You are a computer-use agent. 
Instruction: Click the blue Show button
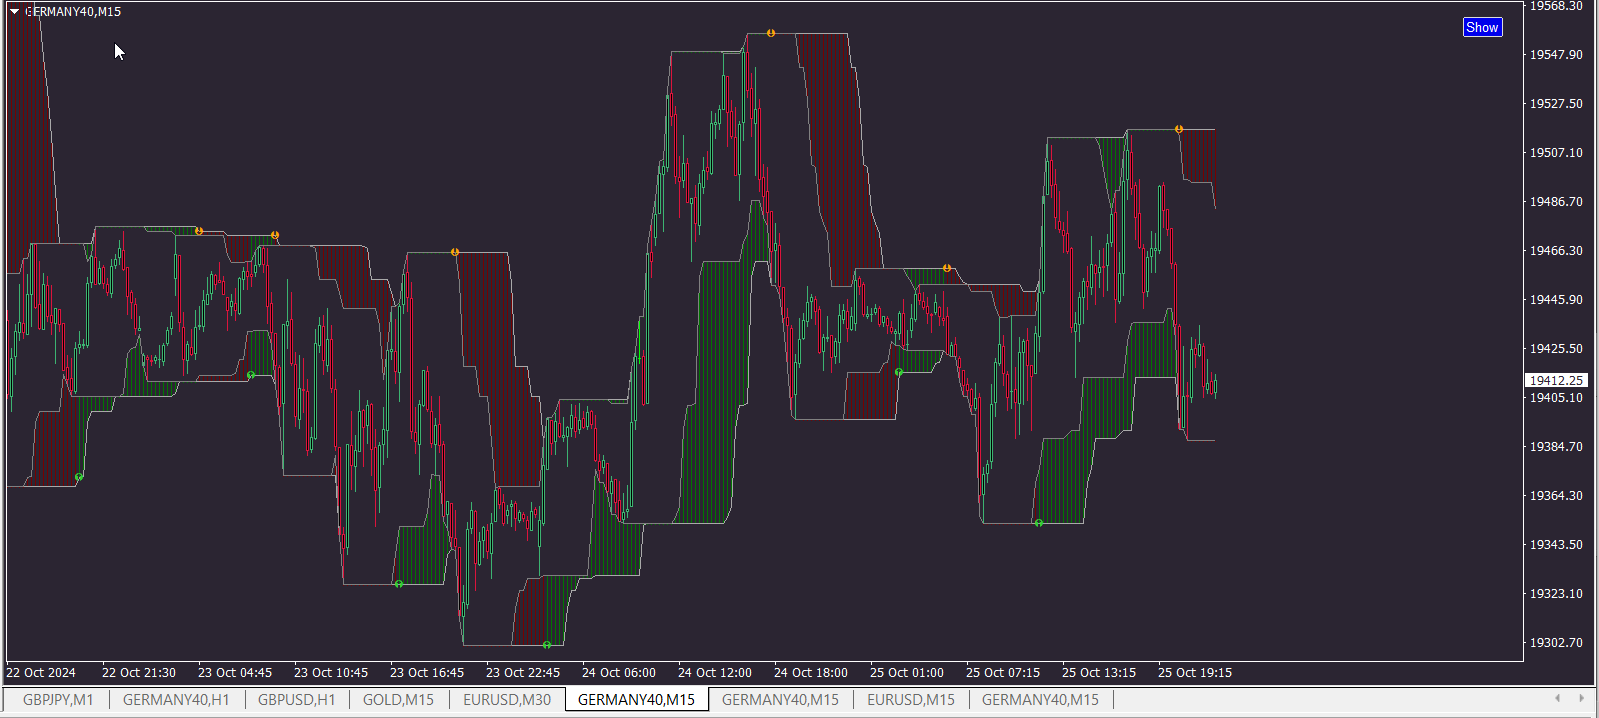coord(1482,27)
